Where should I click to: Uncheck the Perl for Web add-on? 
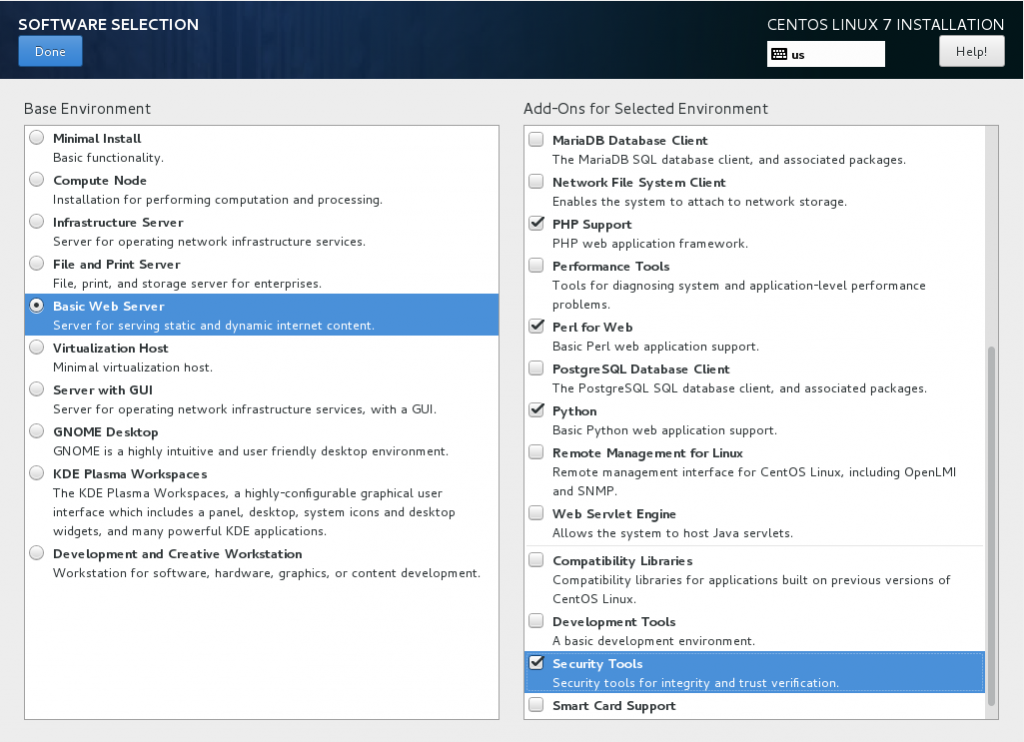point(536,326)
